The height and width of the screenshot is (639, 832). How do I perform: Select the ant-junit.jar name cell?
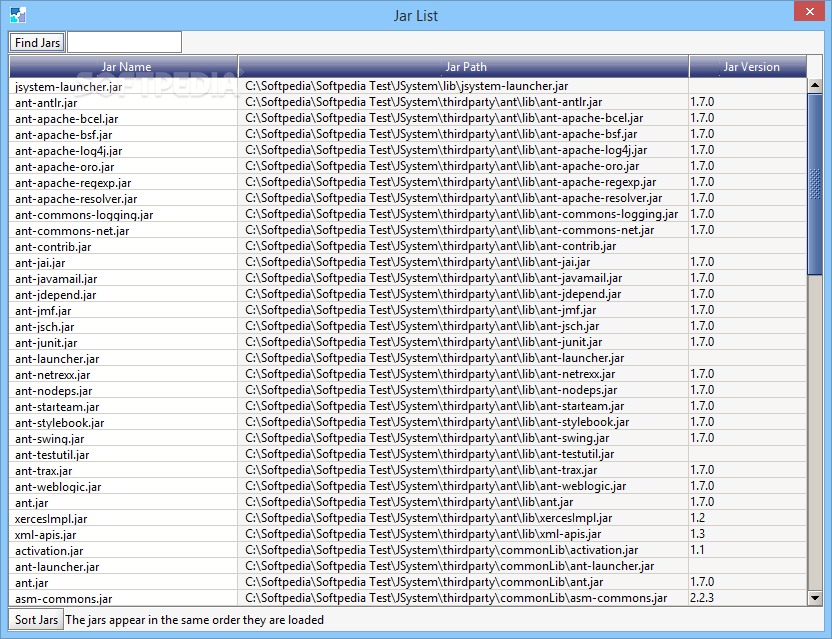(x=124, y=342)
